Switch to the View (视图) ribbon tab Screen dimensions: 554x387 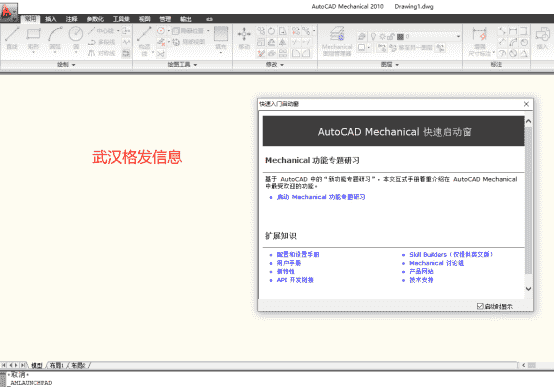coord(144,19)
